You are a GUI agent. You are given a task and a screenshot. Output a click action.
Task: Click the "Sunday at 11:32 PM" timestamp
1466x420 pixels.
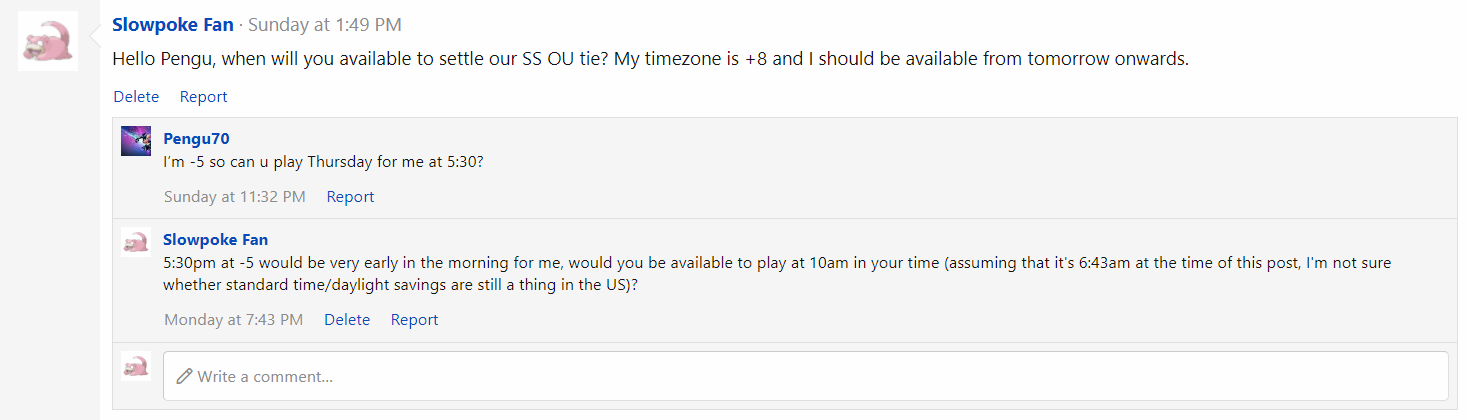coord(235,197)
